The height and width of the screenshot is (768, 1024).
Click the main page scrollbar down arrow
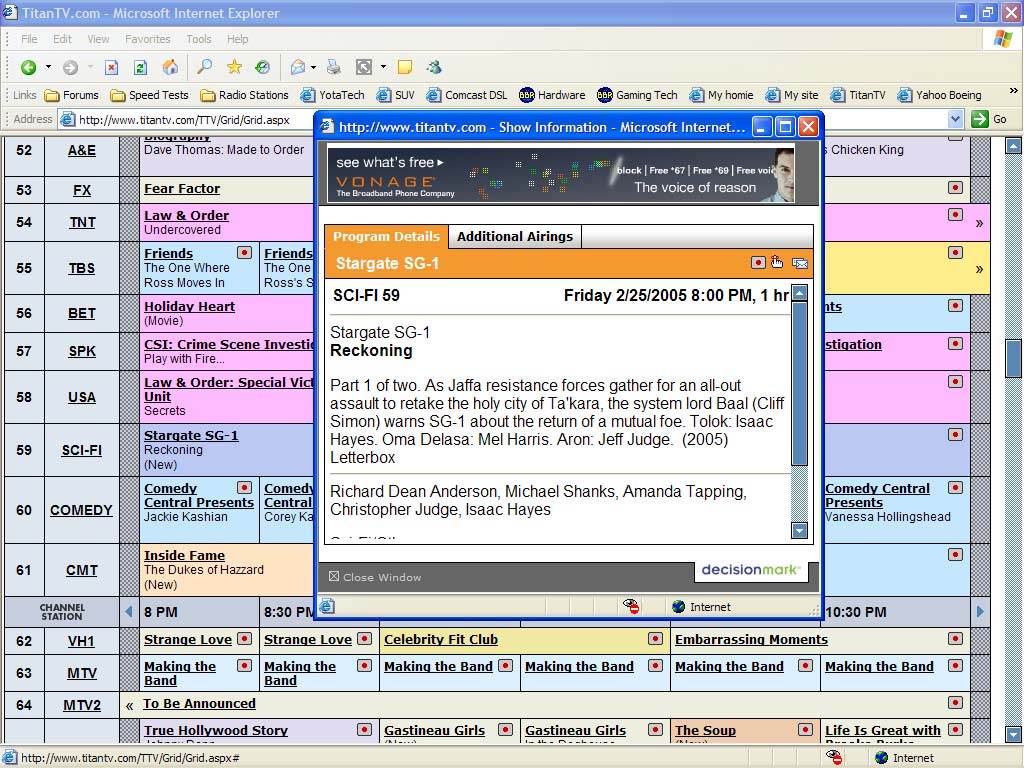point(1013,734)
